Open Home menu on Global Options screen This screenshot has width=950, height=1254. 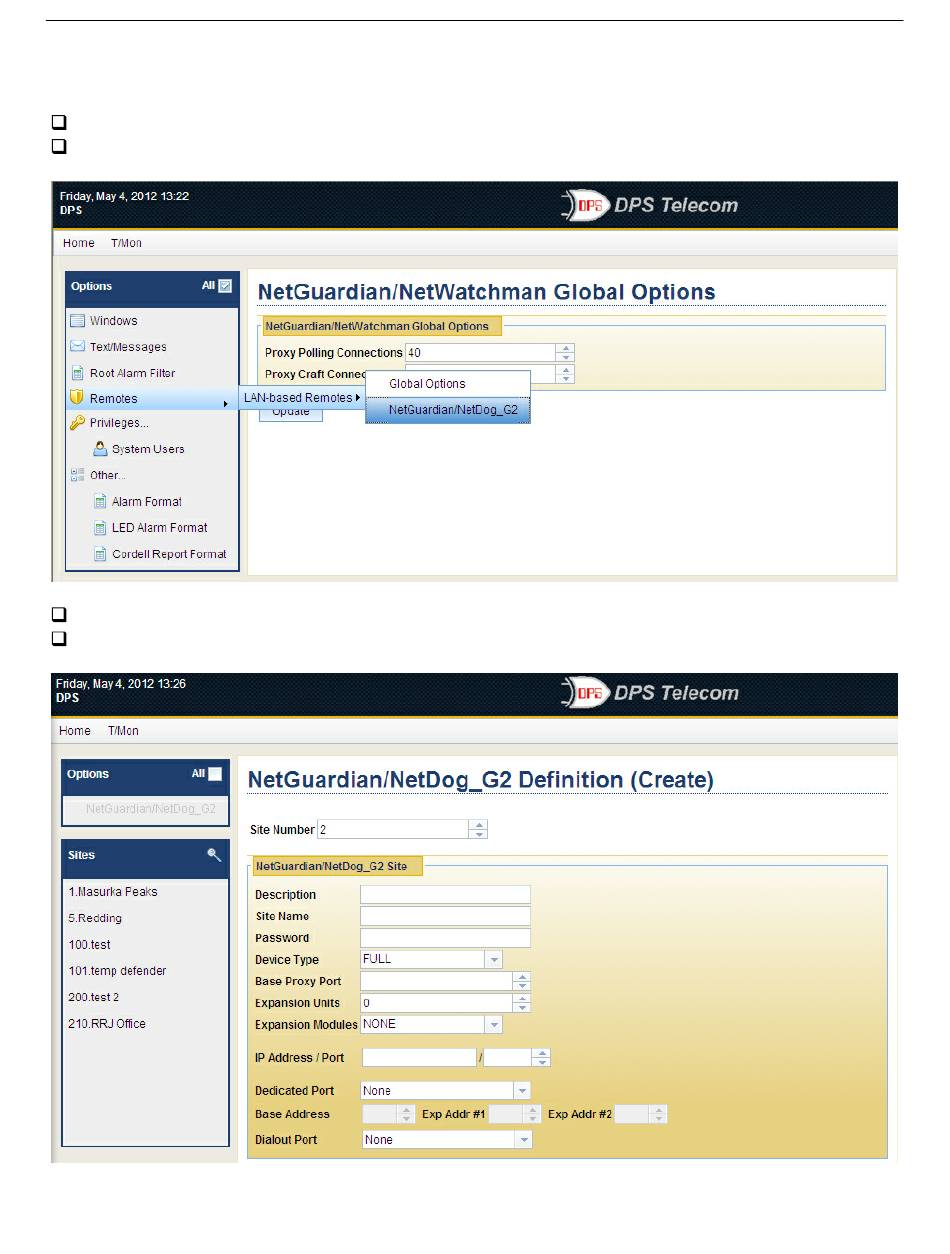[x=79, y=243]
